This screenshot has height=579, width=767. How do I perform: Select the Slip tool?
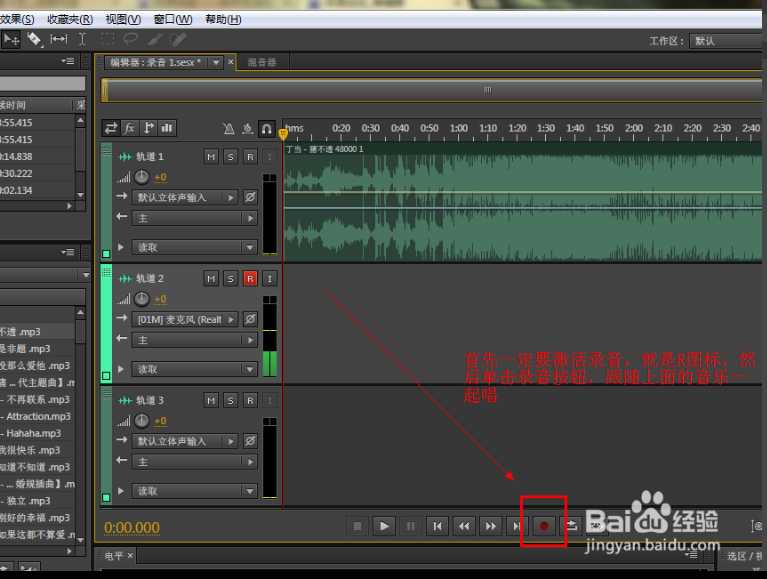click(x=59, y=39)
